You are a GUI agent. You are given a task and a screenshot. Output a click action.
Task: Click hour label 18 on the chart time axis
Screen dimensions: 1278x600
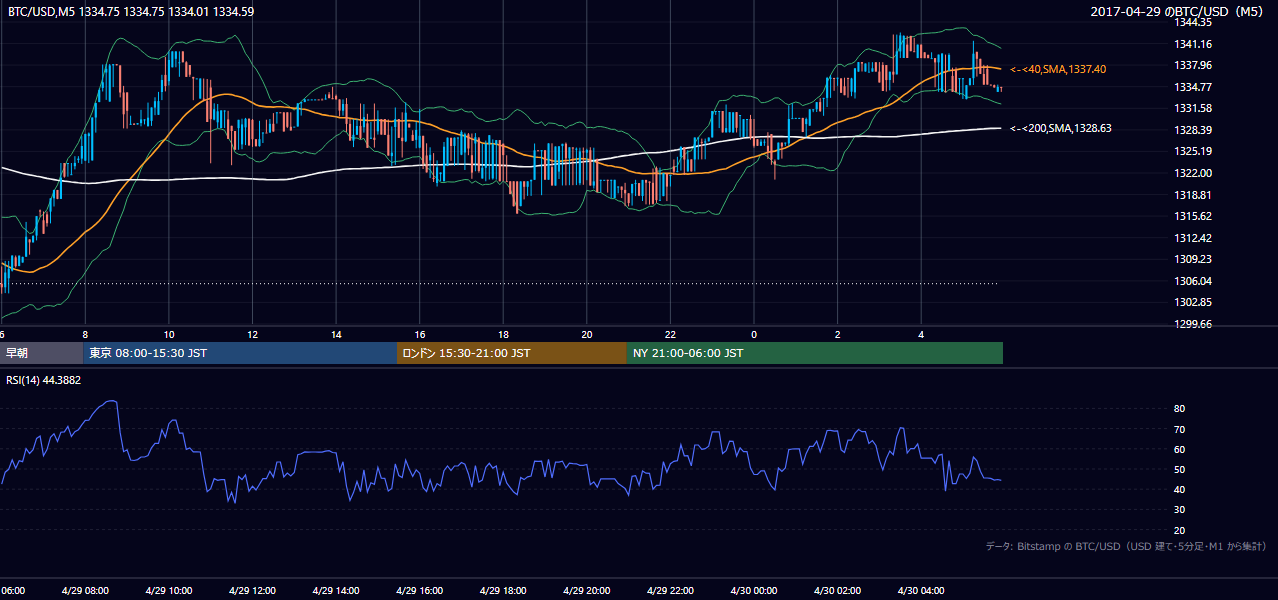coord(504,335)
